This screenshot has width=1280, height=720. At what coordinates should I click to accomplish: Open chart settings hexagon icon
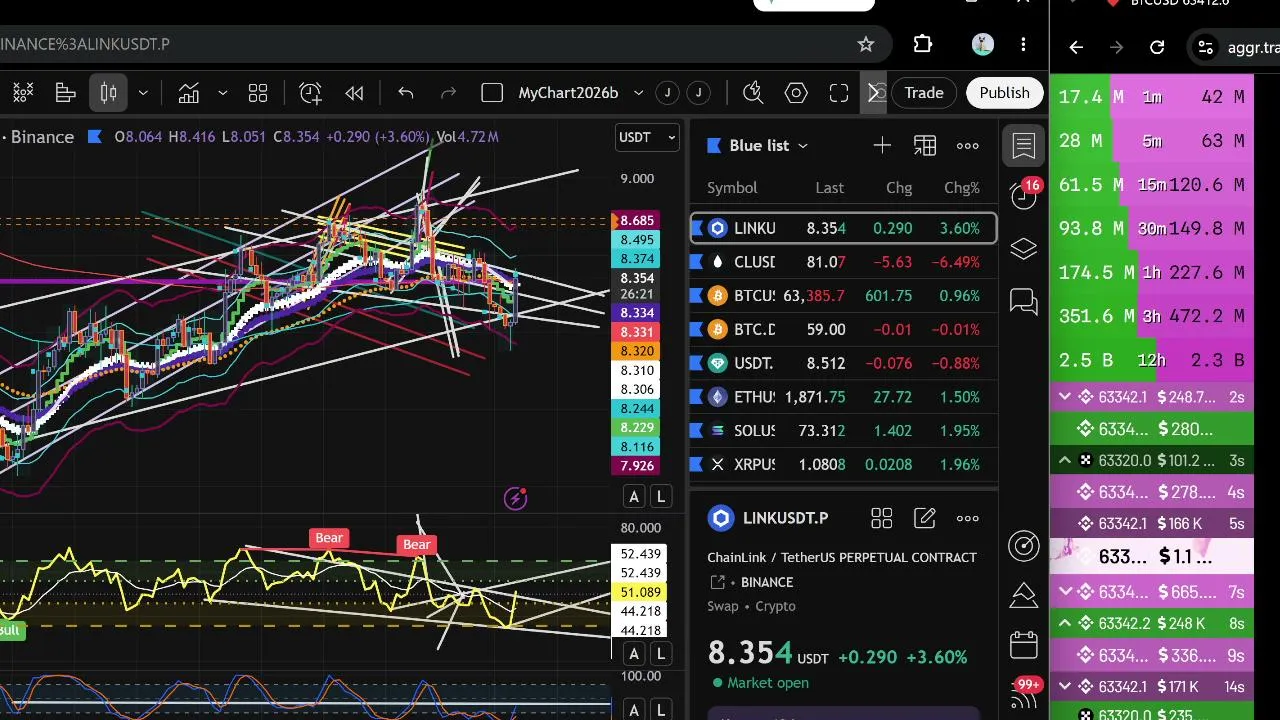tap(796, 93)
